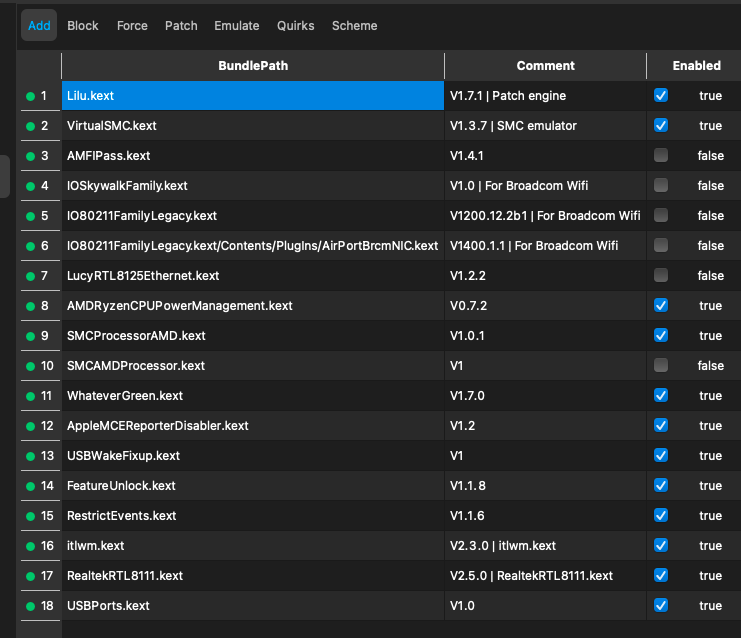This screenshot has width=741, height=638.
Task: Select the Lilu.kext bundle path cell
Action: 253,95
